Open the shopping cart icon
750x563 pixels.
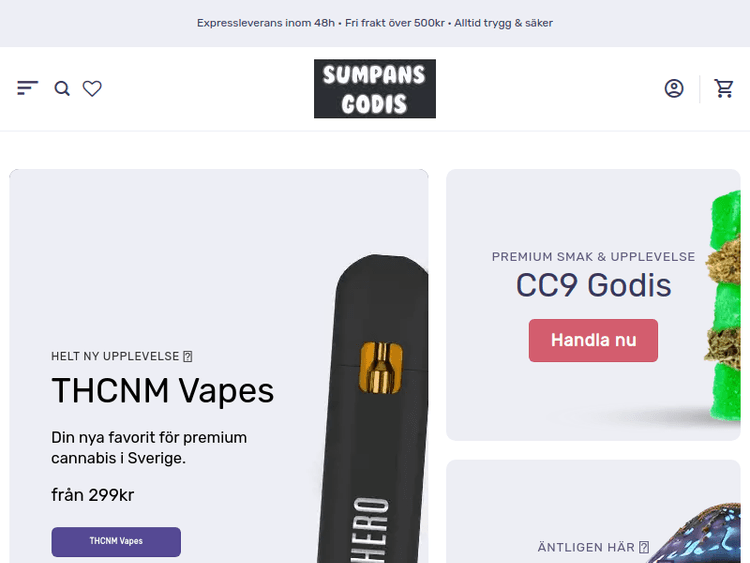point(724,88)
